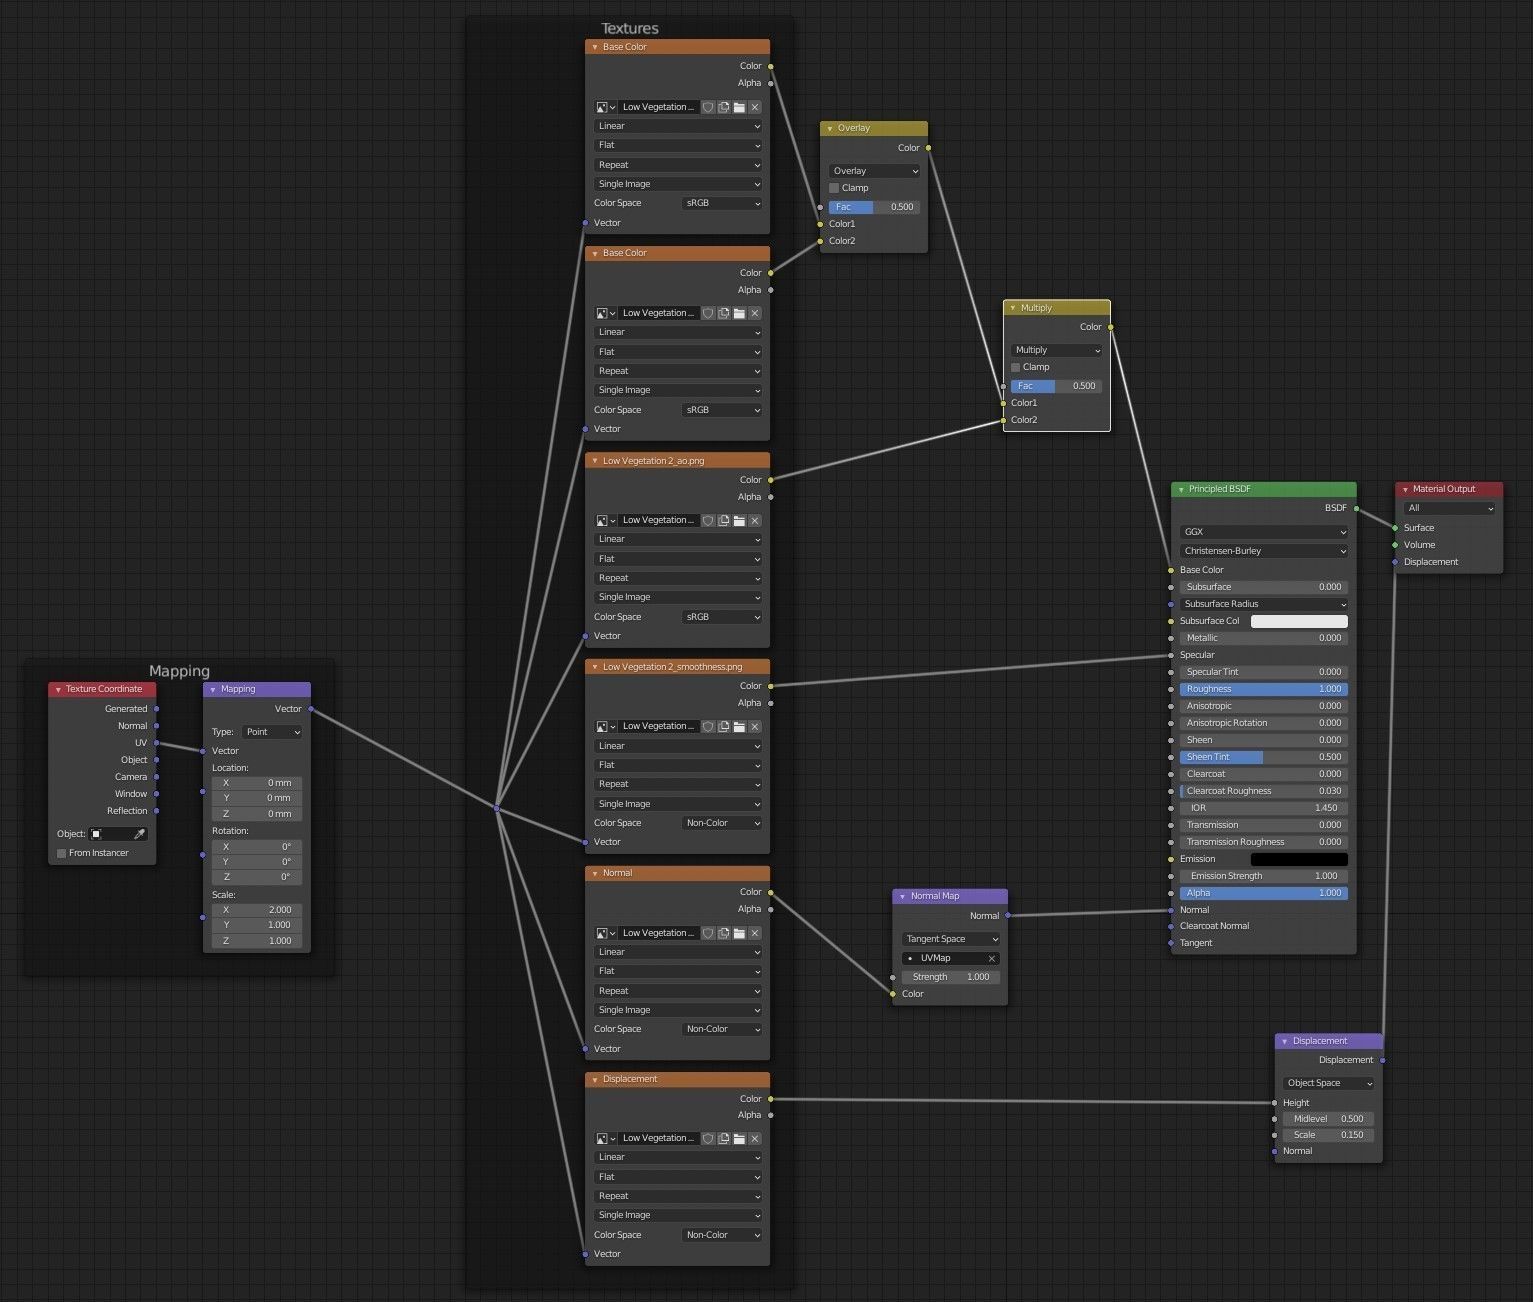Click the black Emission color swatch
The width and height of the screenshot is (1533, 1302).
pos(1299,860)
